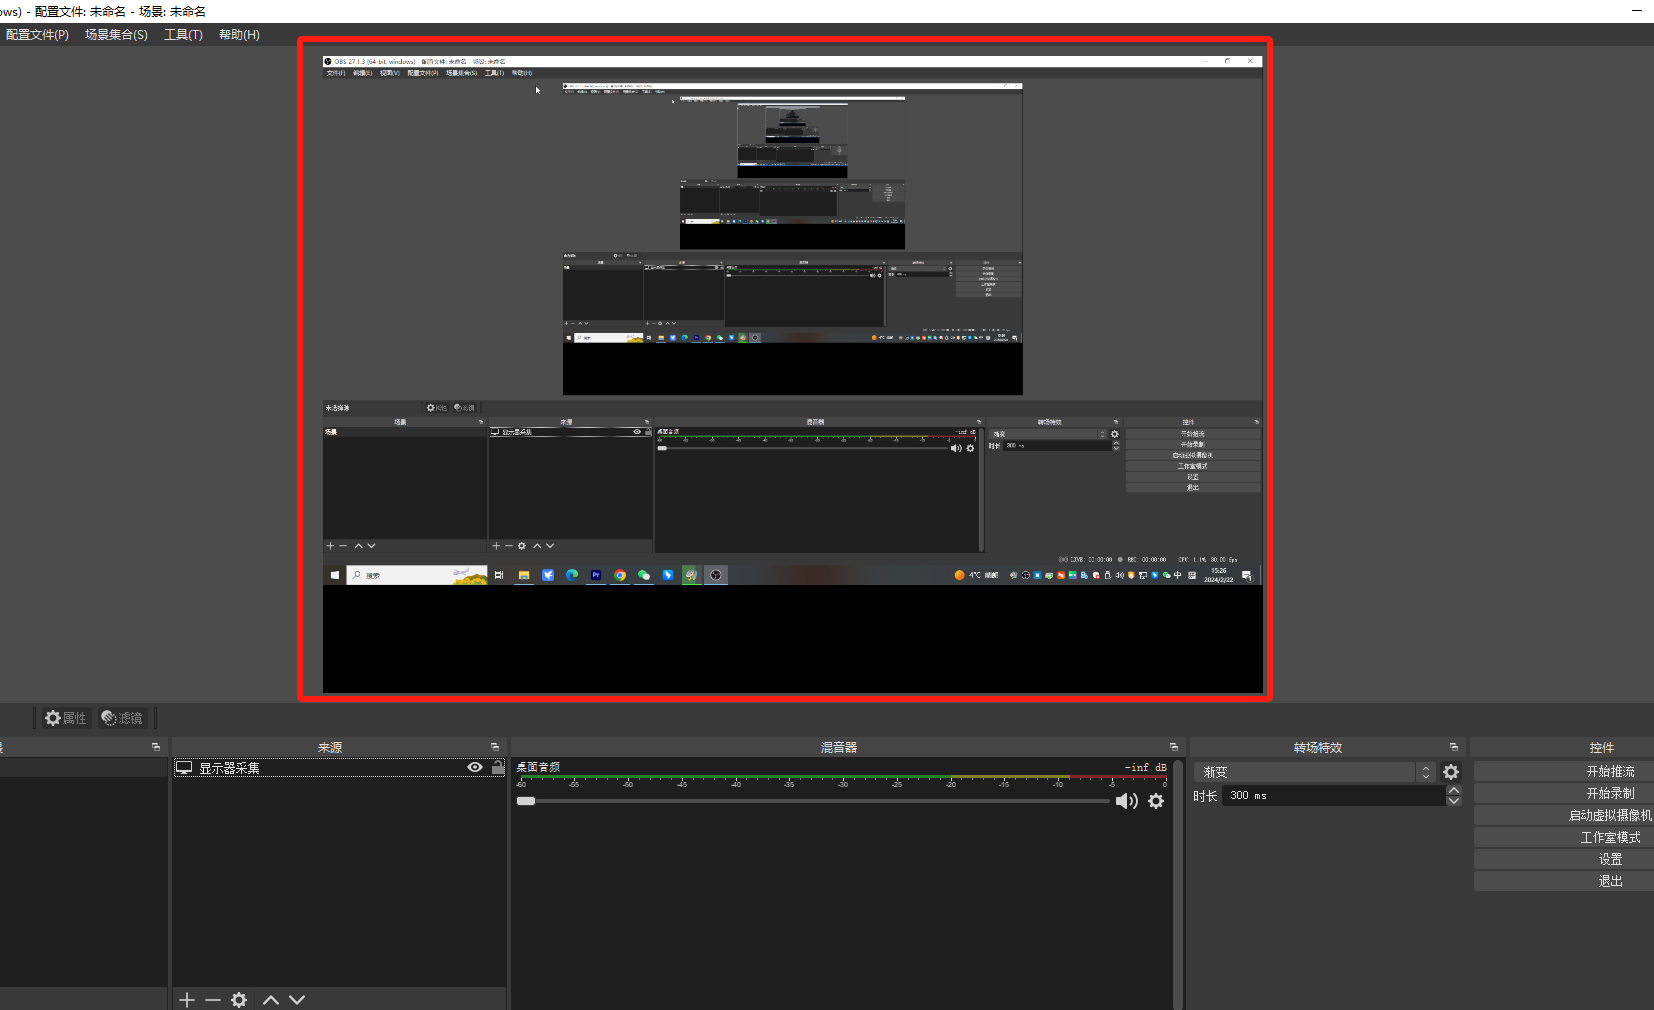Viewport: 1654px width, 1010px height.
Task: Move selected source down in list
Action: coord(297,1000)
